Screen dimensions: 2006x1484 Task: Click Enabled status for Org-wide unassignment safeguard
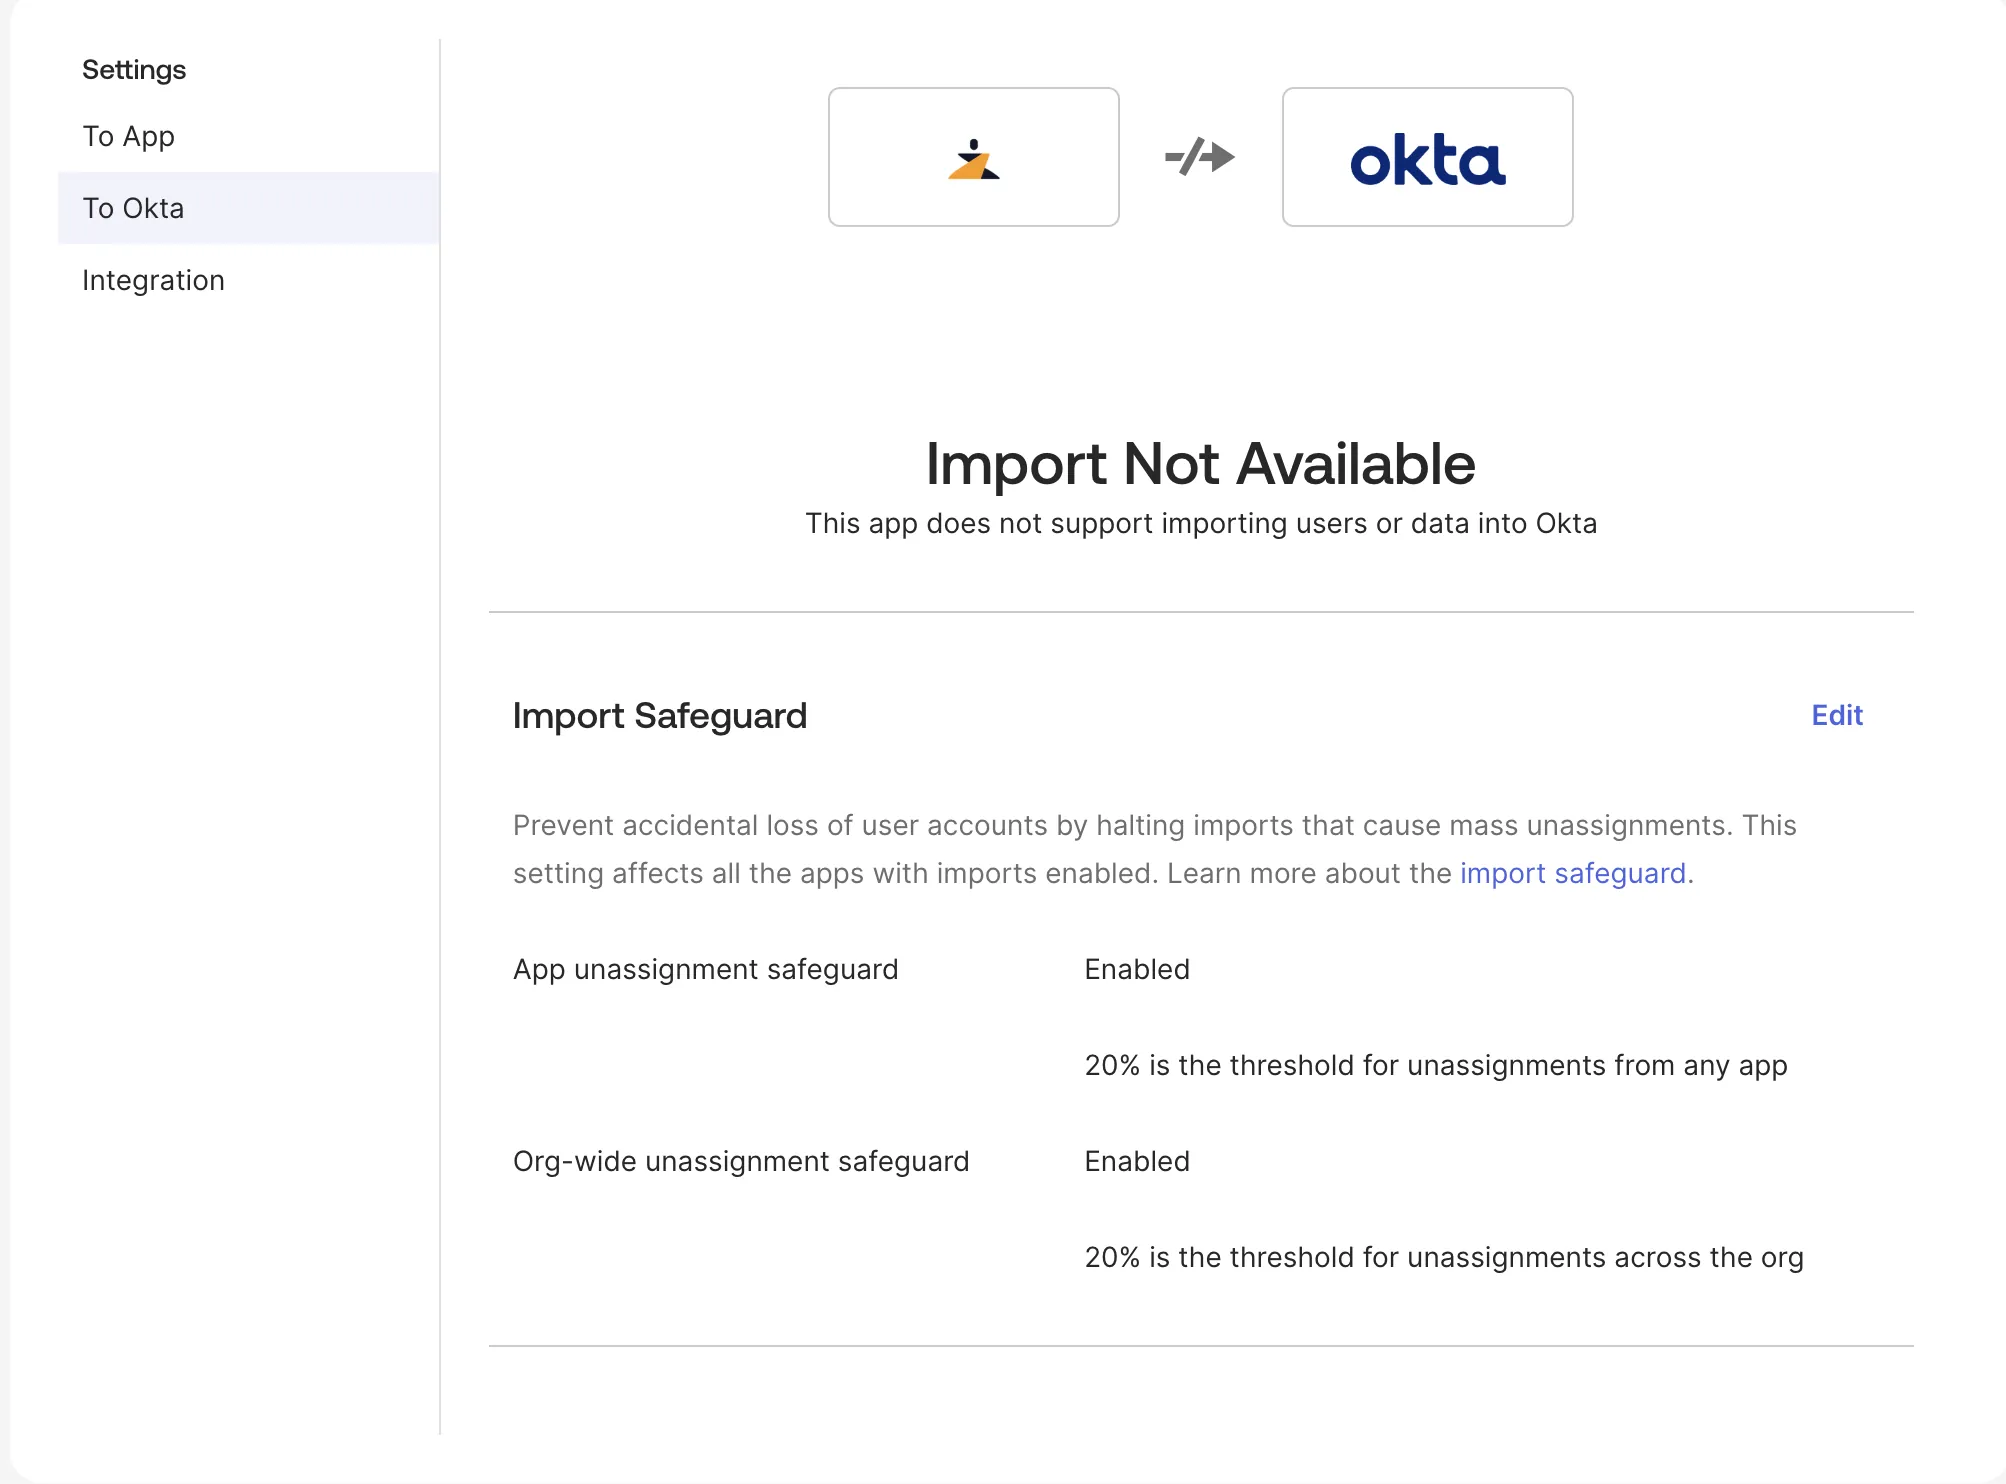pos(1137,1161)
